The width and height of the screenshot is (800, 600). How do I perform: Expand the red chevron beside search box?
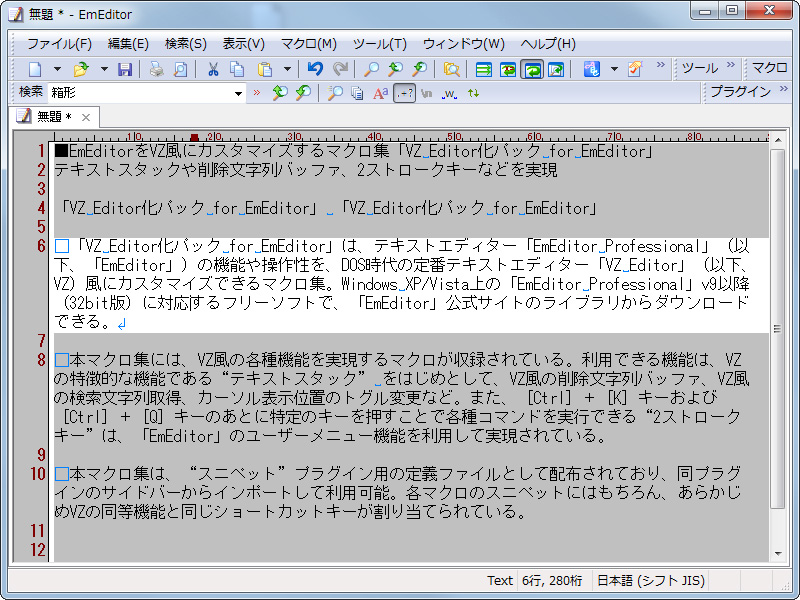tap(257, 92)
